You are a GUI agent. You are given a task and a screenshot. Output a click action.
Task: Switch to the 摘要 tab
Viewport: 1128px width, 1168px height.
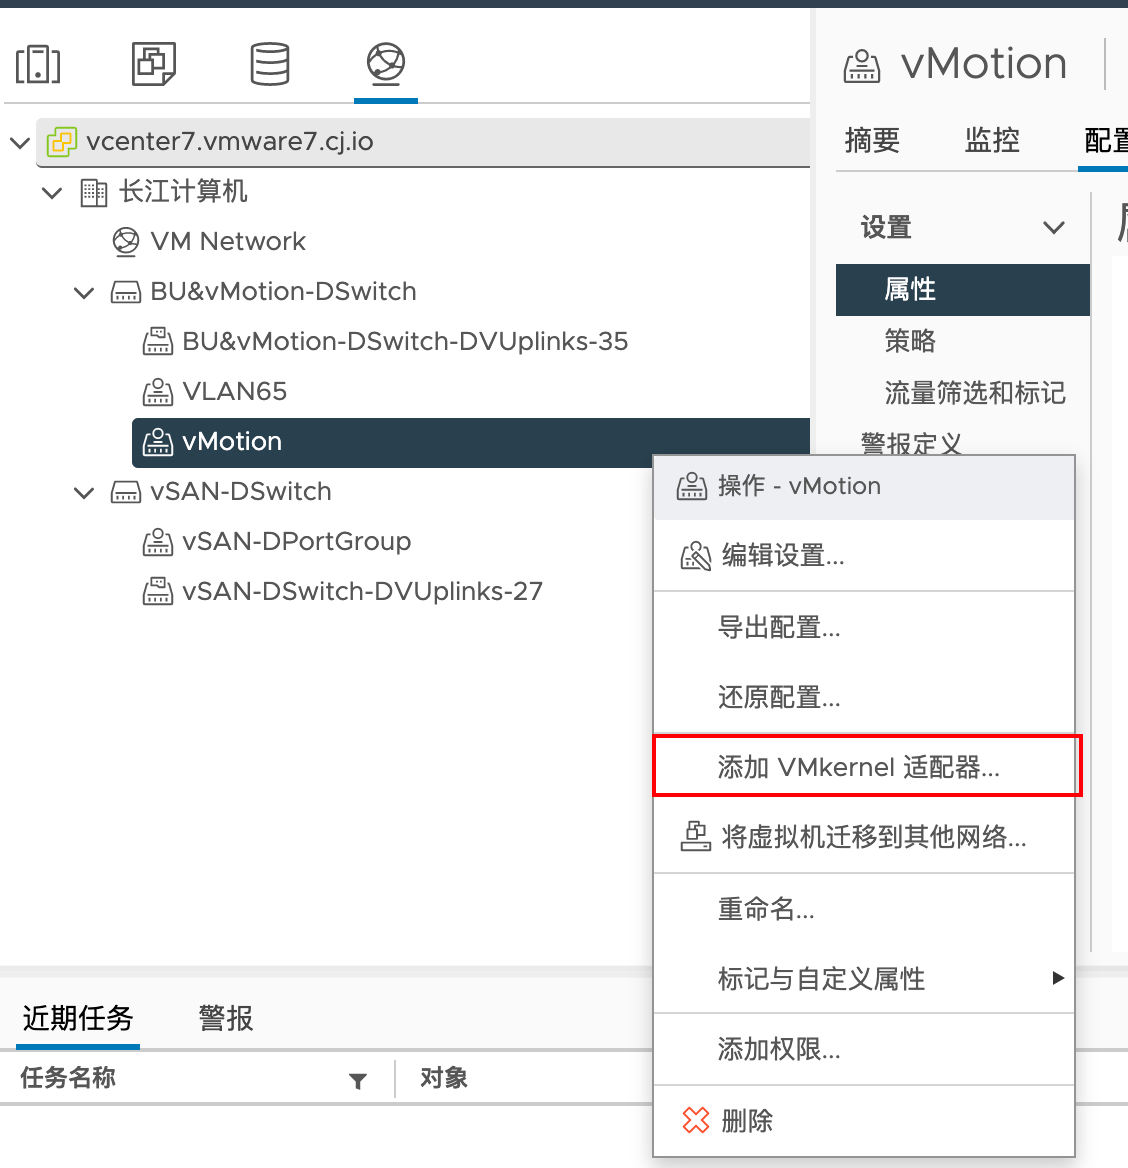(x=872, y=140)
